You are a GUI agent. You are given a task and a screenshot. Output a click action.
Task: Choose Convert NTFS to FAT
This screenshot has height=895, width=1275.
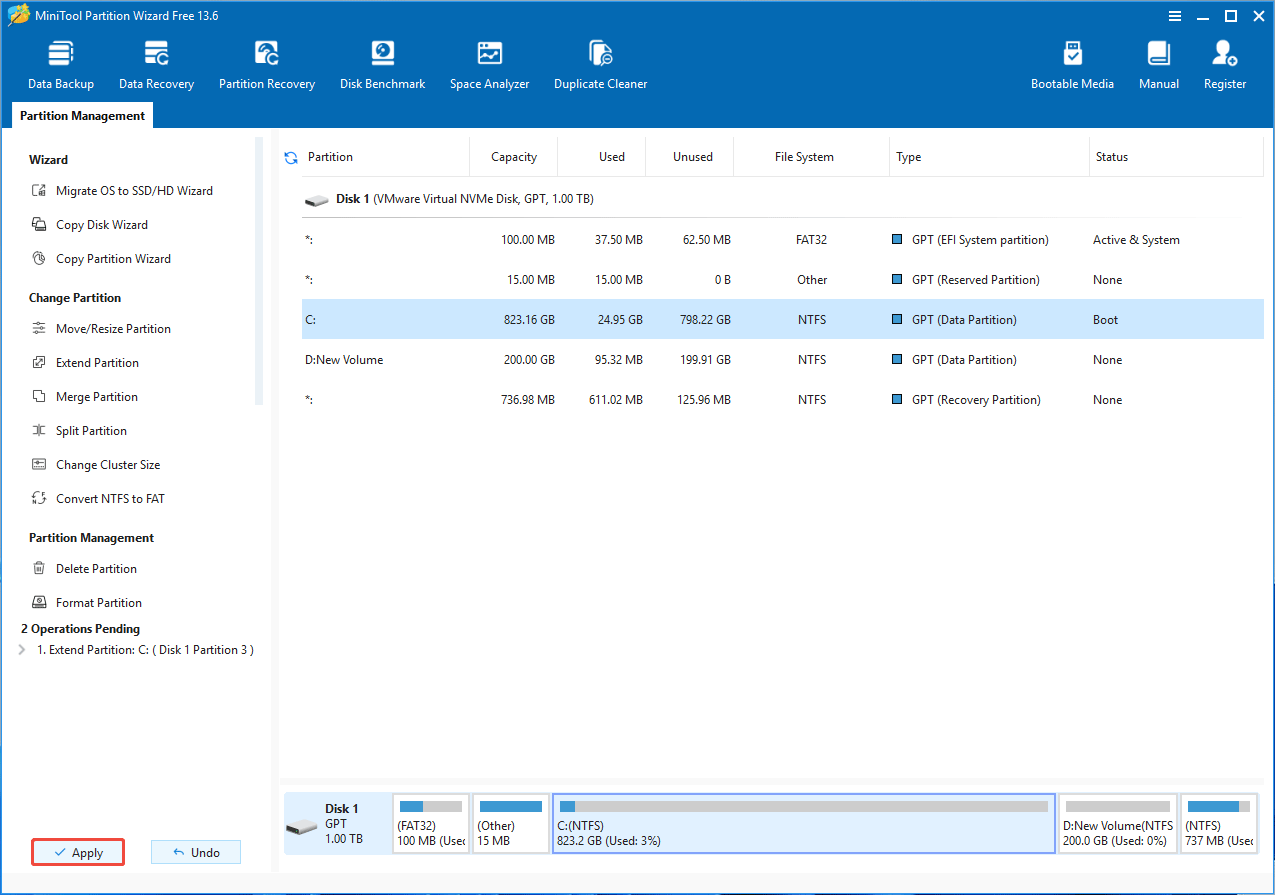click(98, 499)
